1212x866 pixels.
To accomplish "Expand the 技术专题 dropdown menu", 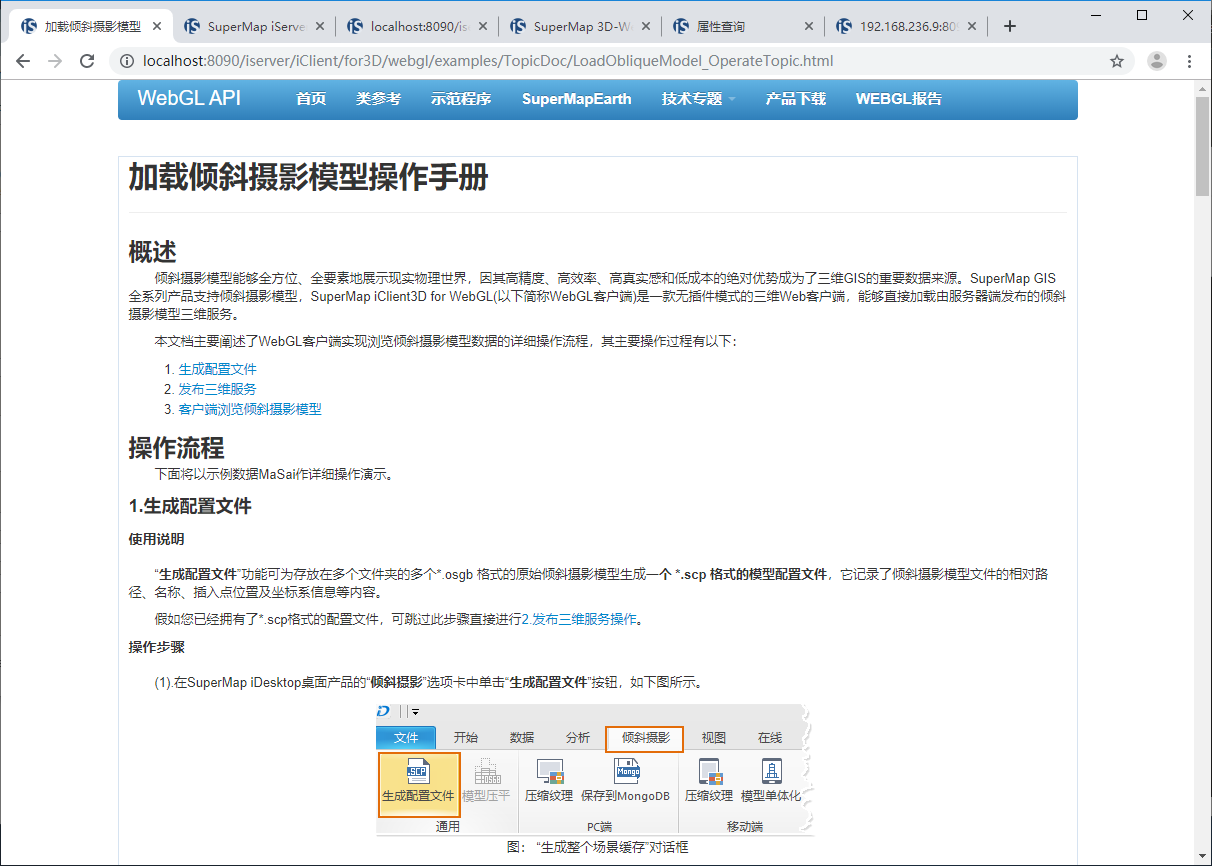I will coord(698,99).
